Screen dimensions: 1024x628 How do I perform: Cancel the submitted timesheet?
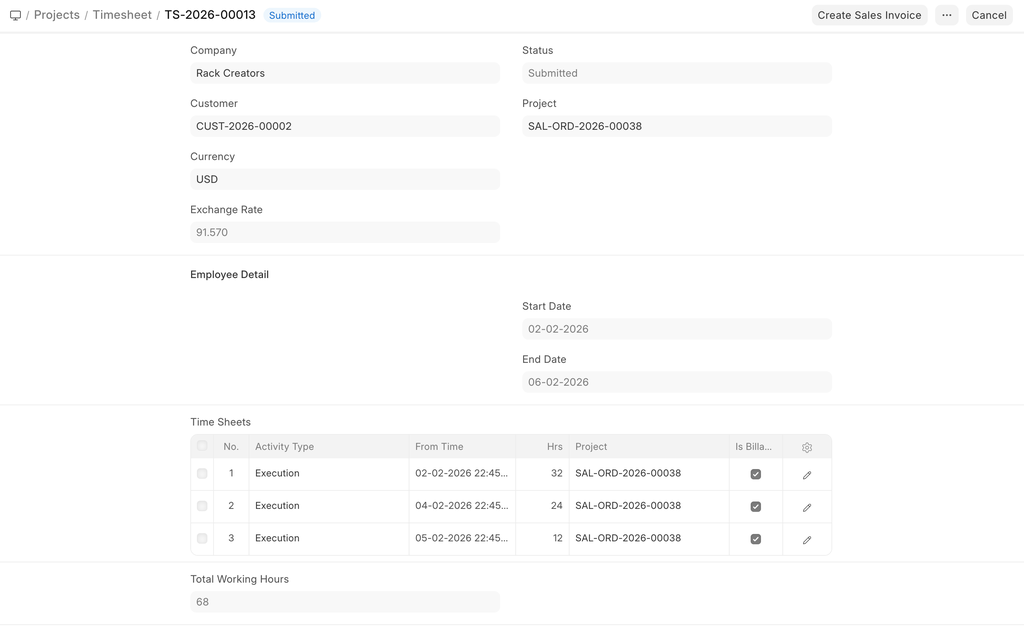coord(988,15)
